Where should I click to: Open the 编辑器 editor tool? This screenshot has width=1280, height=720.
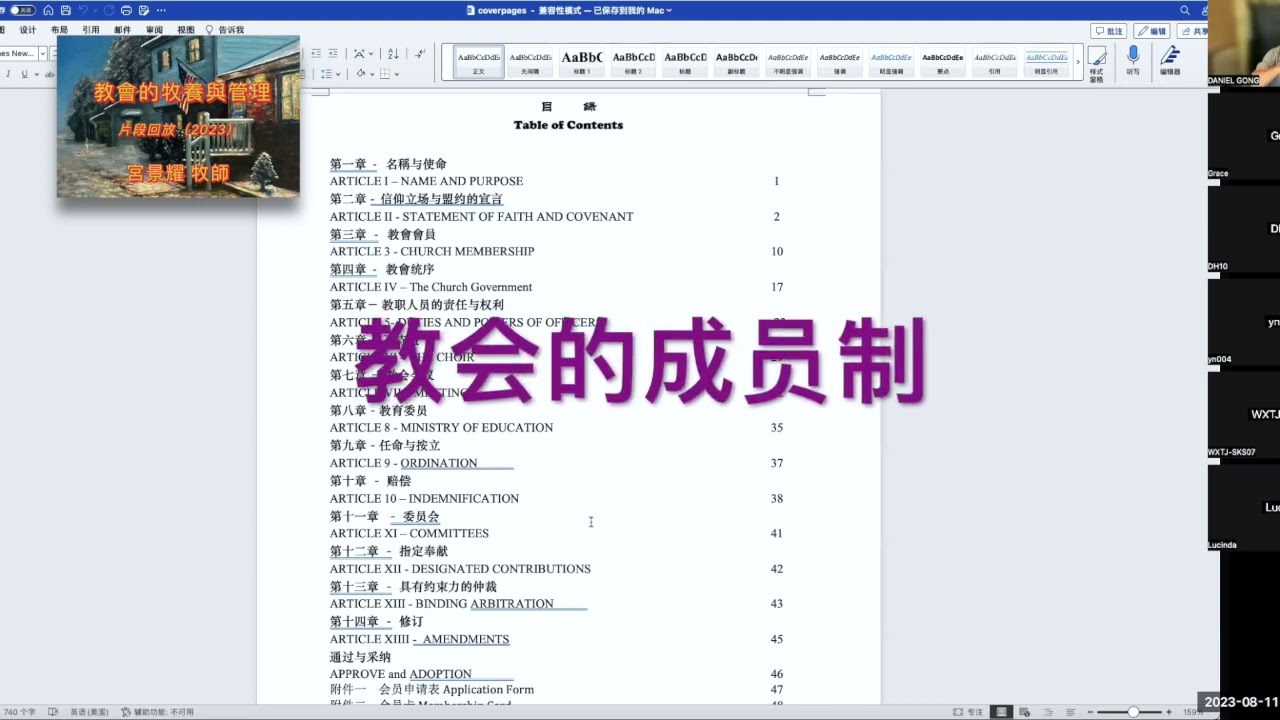coord(1170,60)
